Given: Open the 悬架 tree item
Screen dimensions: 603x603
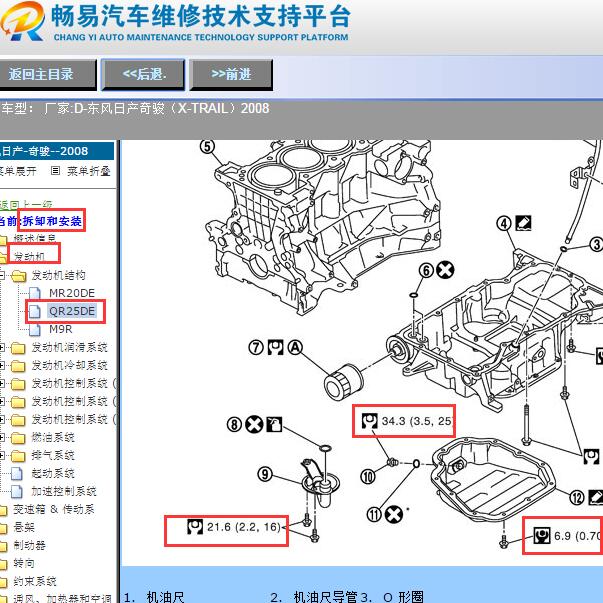Looking at the screenshot, I should point(24,527).
